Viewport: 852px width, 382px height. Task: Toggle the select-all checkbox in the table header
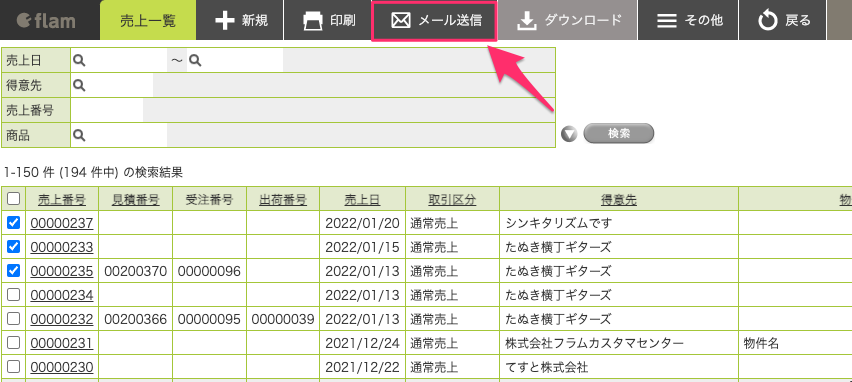tap(14, 199)
